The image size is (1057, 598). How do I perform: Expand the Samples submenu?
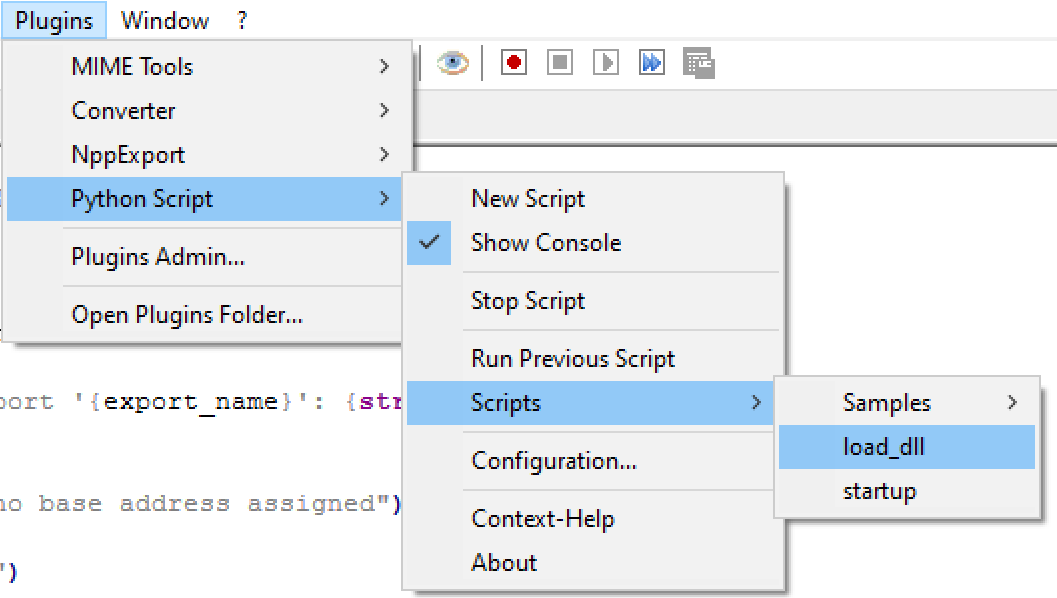(887, 402)
